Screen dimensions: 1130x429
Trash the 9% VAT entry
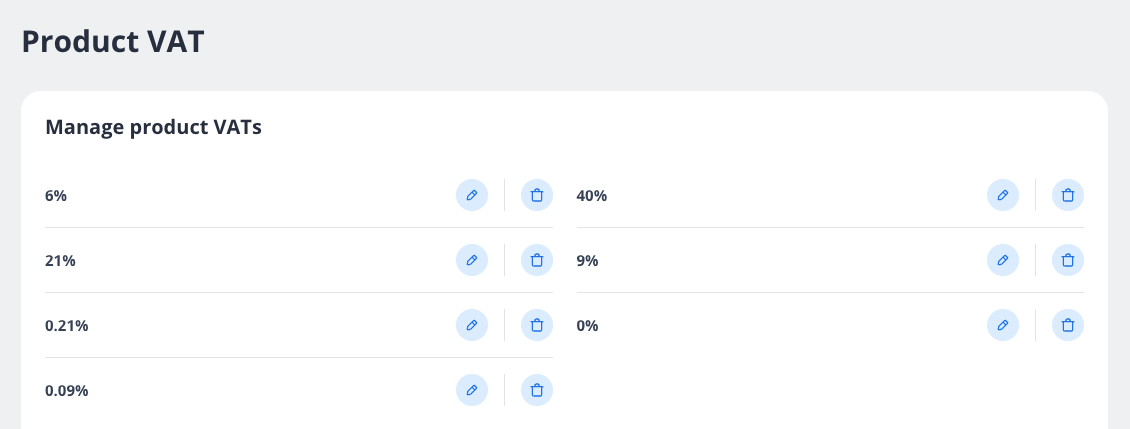point(1068,260)
